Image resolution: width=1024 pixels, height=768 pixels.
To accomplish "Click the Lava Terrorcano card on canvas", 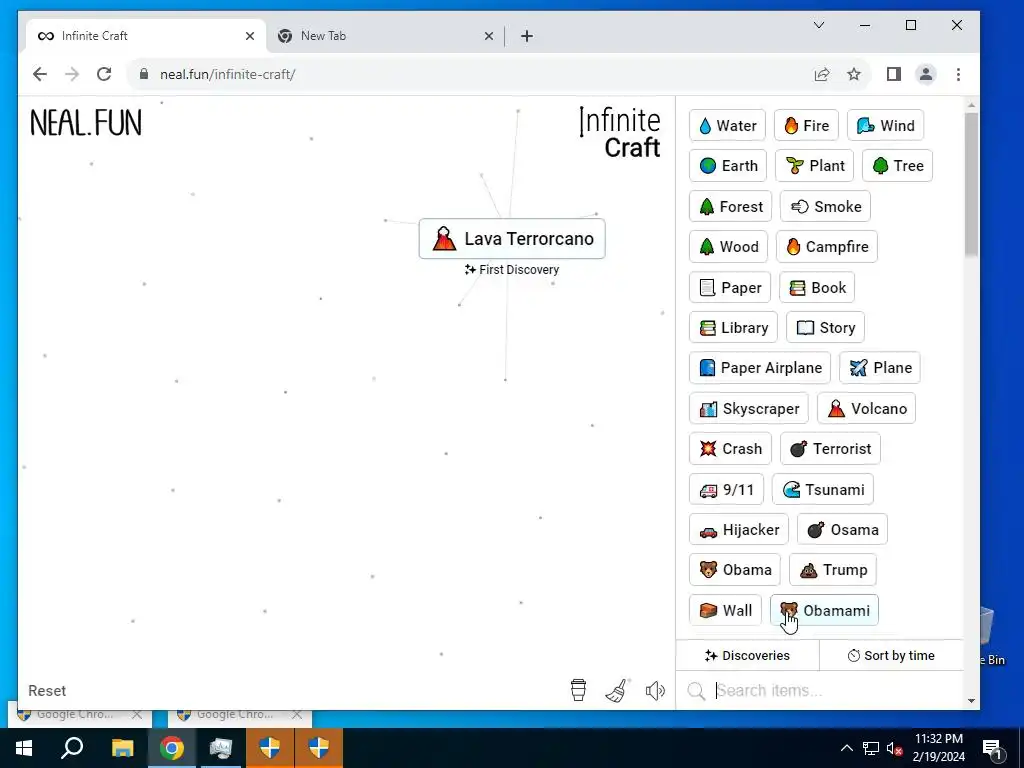I will point(512,239).
